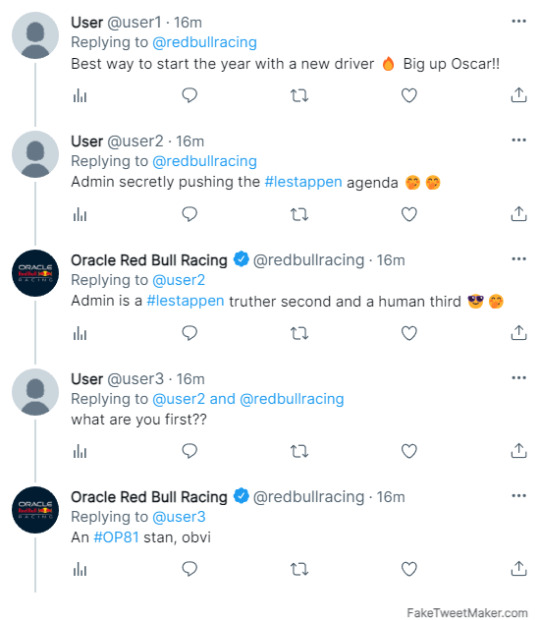Like user1's tweet about Oscar
Image resolution: width=540 pixels, height=620 pixels.
409,95
